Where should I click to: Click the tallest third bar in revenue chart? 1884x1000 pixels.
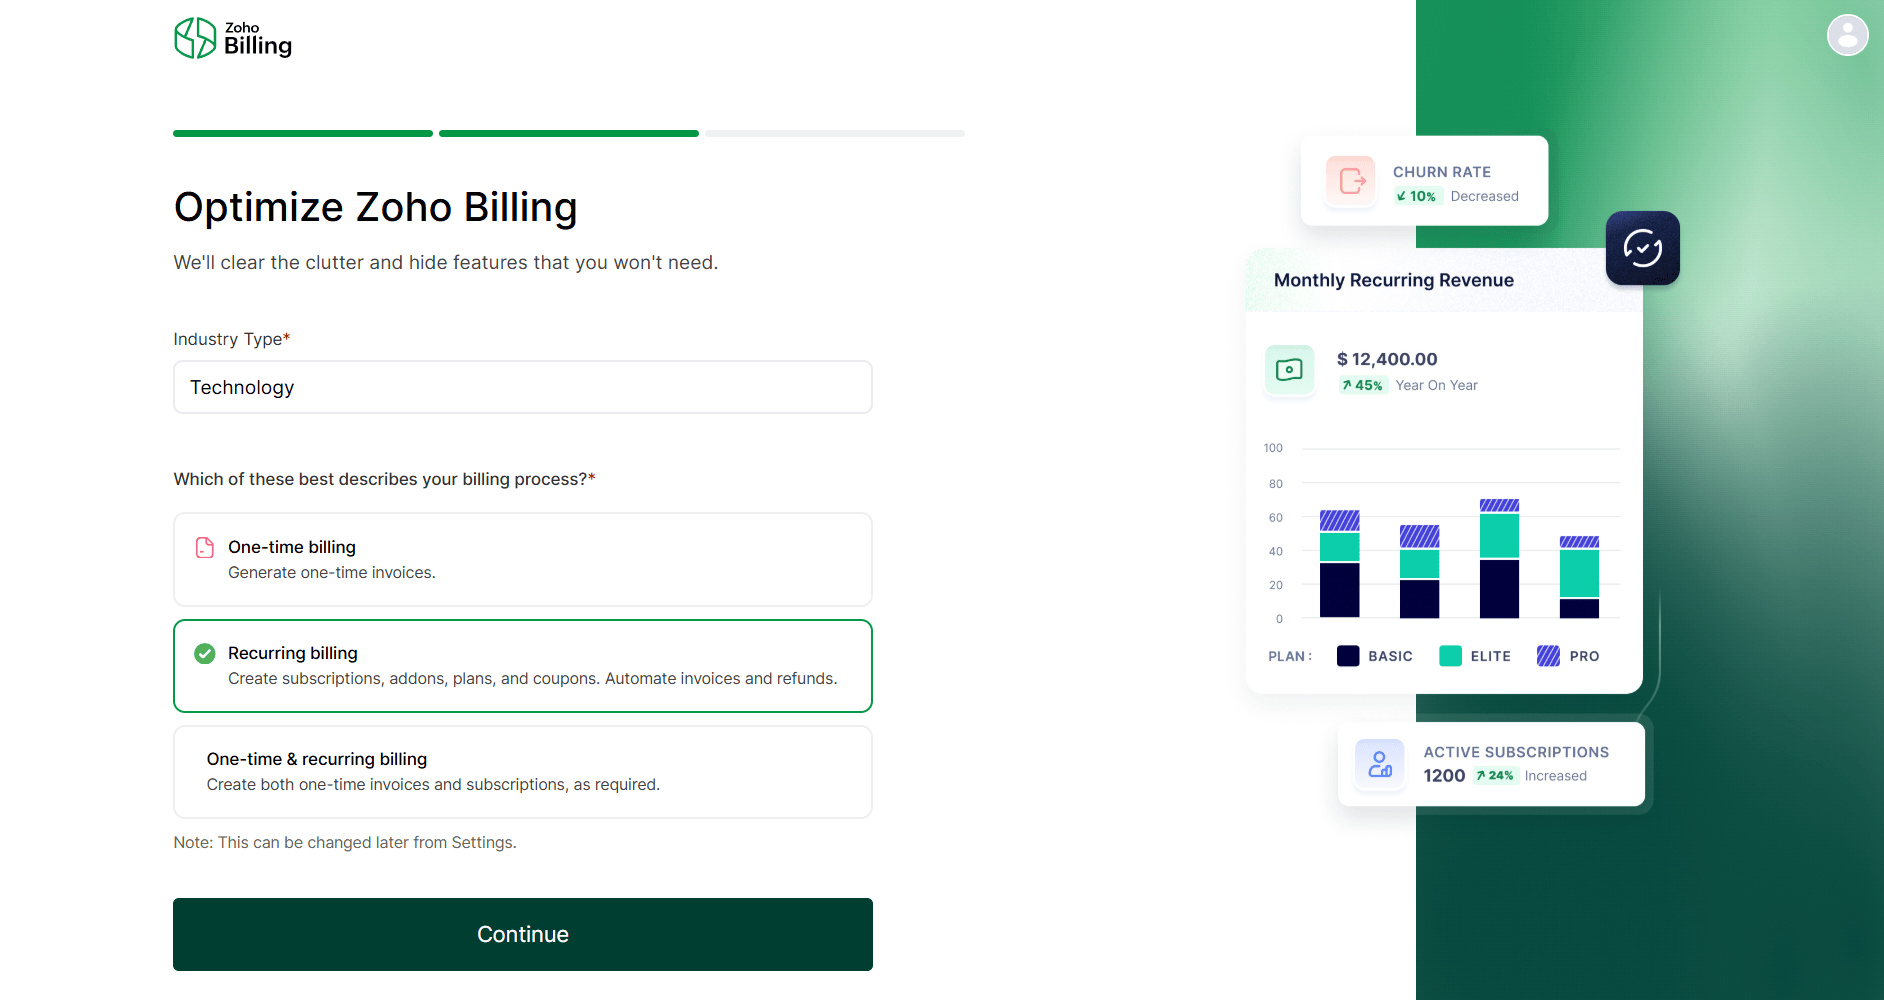pos(1499,558)
